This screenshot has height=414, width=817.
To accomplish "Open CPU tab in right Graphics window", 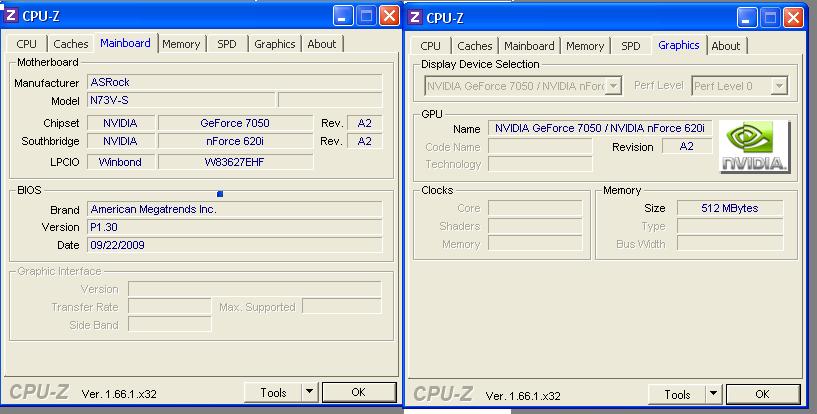I will click(x=430, y=46).
